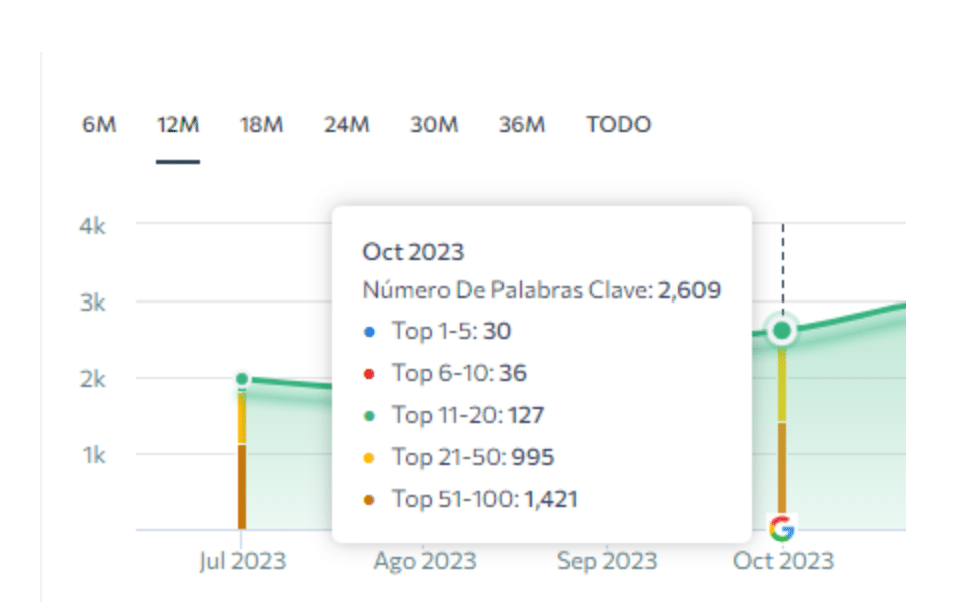Click the yellow segment of the Oct 2023 bar

[x=782, y=385]
